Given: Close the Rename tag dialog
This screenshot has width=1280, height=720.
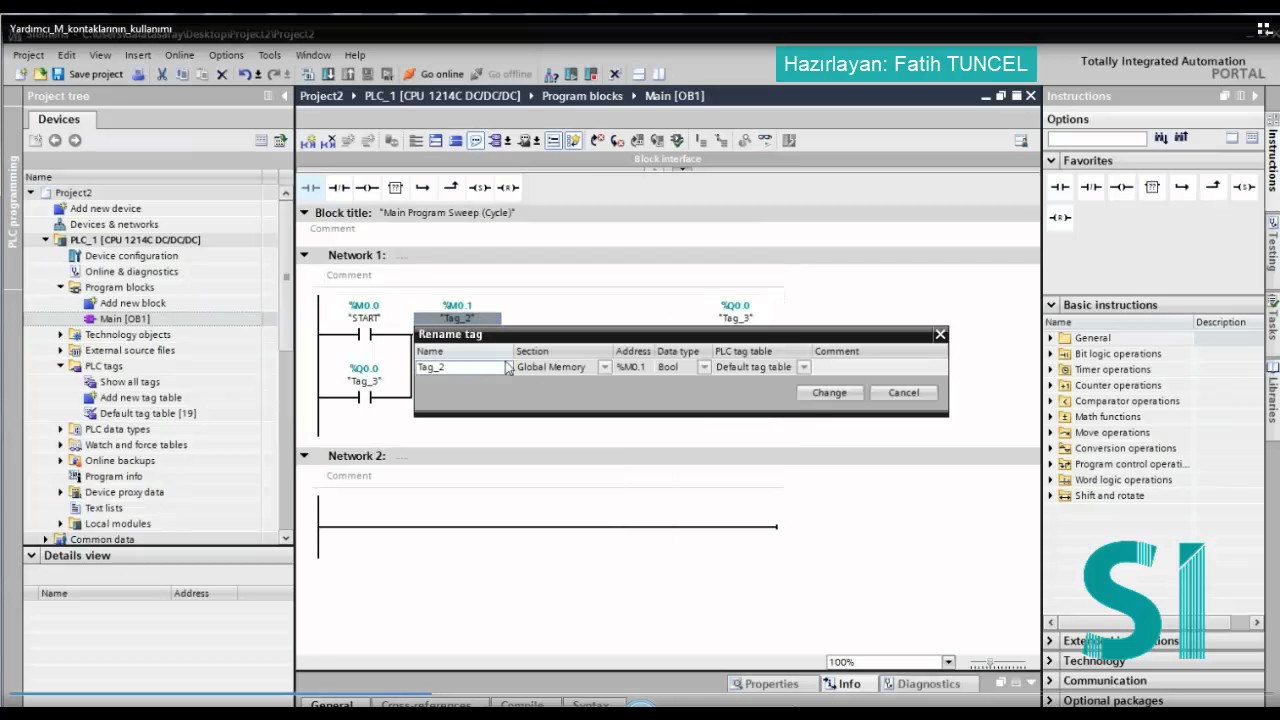Looking at the screenshot, I should 940,334.
